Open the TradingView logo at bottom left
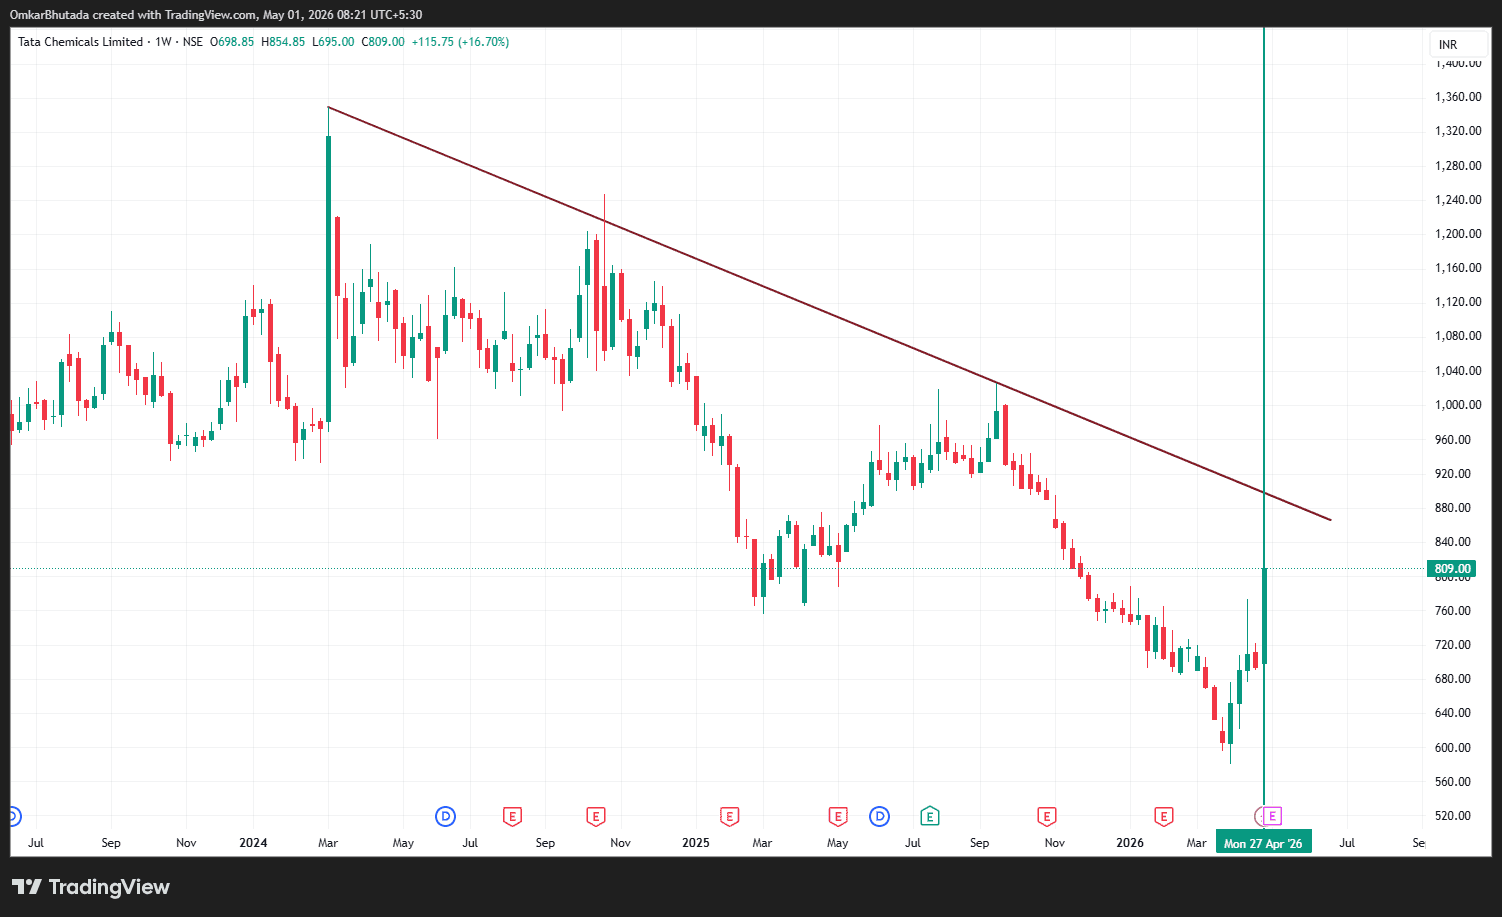Image resolution: width=1502 pixels, height=917 pixels. click(x=91, y=887)
